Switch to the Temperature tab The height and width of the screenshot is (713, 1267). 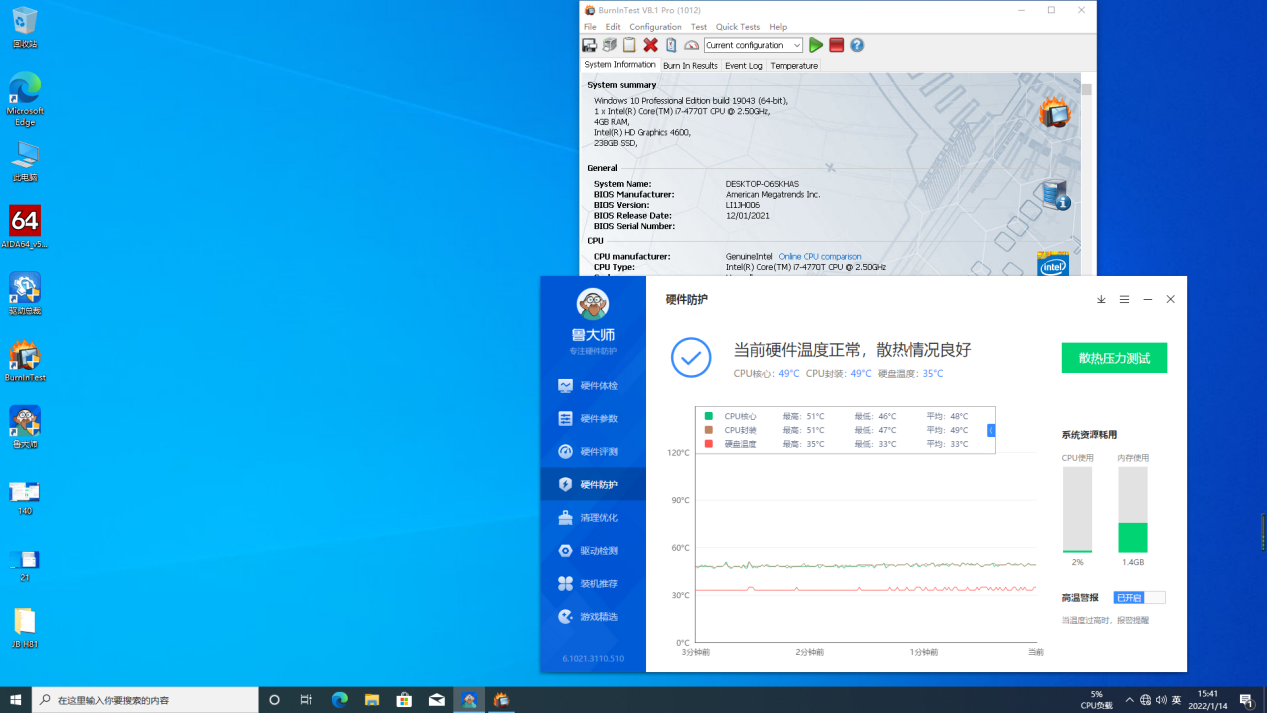794,65
